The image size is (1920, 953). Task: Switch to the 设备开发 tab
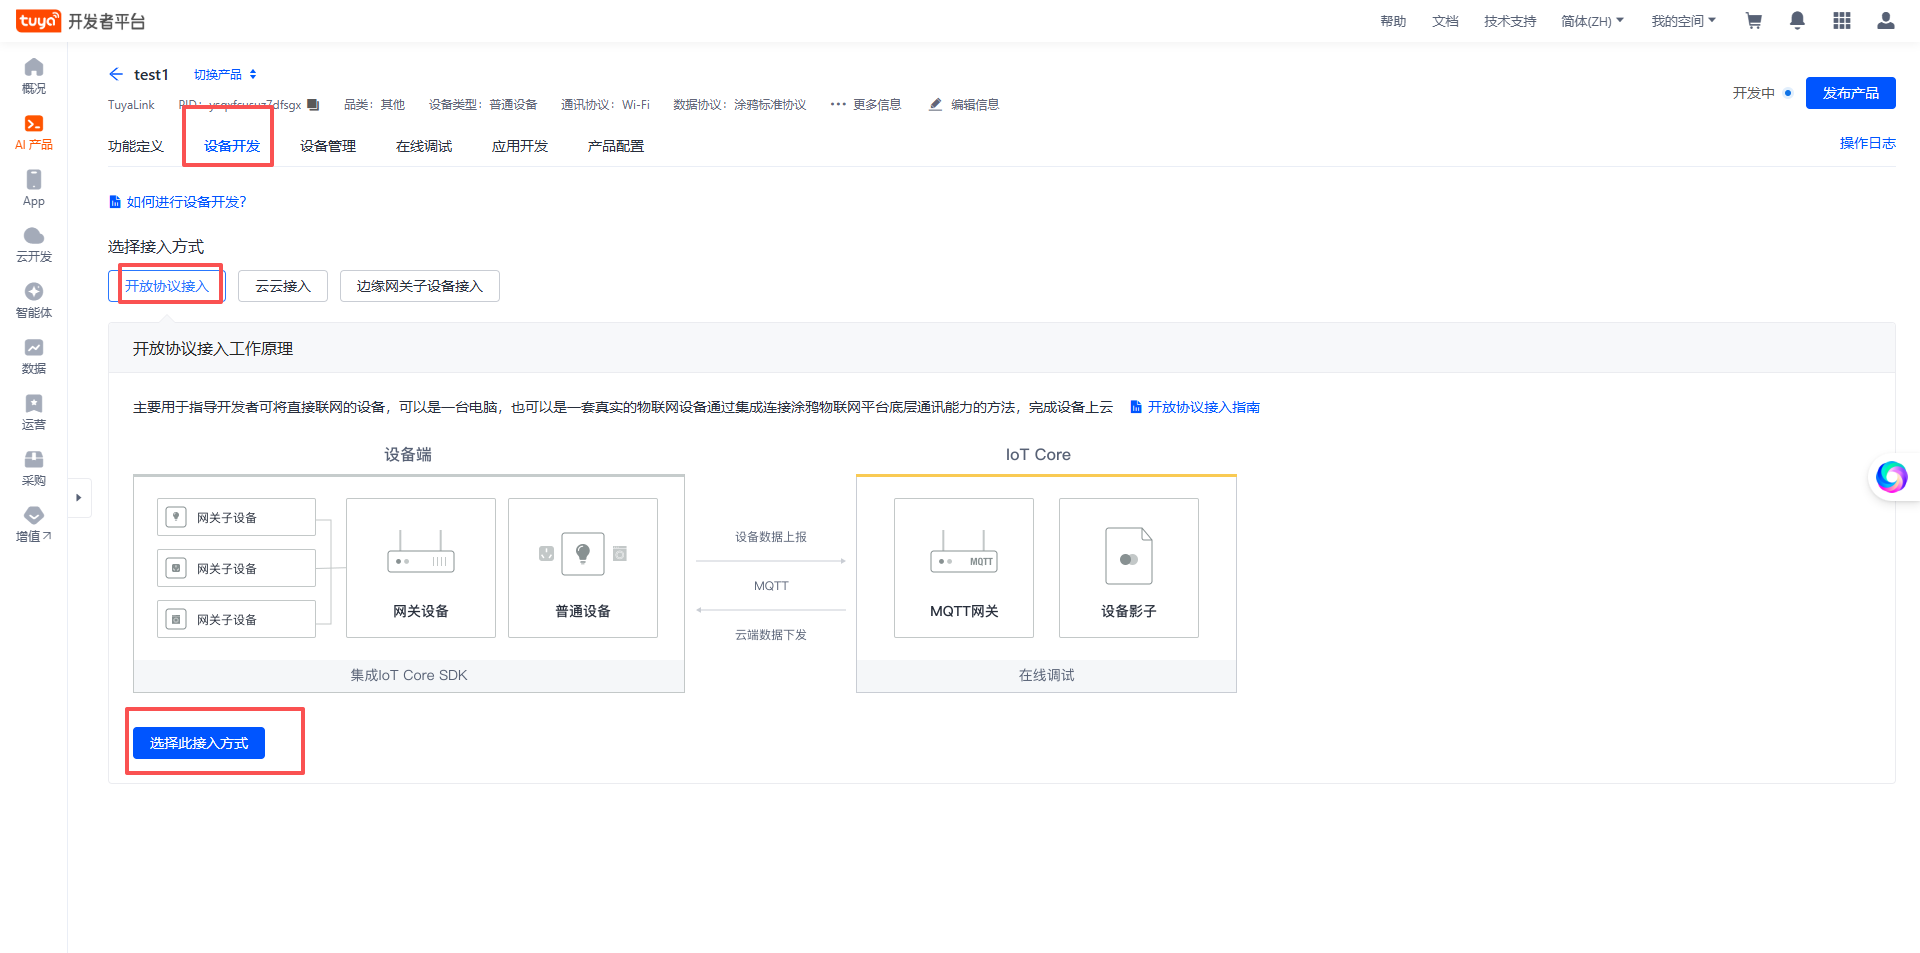pyautogui.click(x=232, y=146)
